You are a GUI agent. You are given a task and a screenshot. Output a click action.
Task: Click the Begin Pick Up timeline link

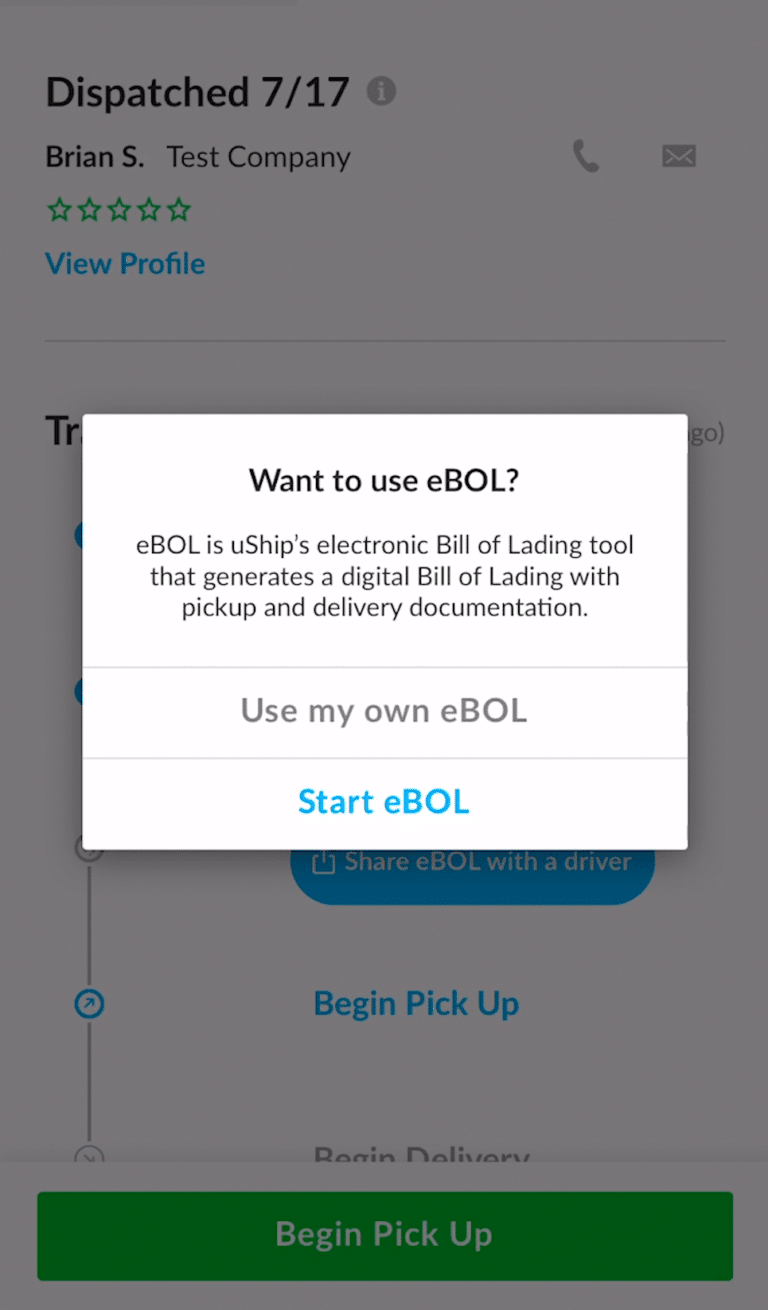(x=416, y=1003)
